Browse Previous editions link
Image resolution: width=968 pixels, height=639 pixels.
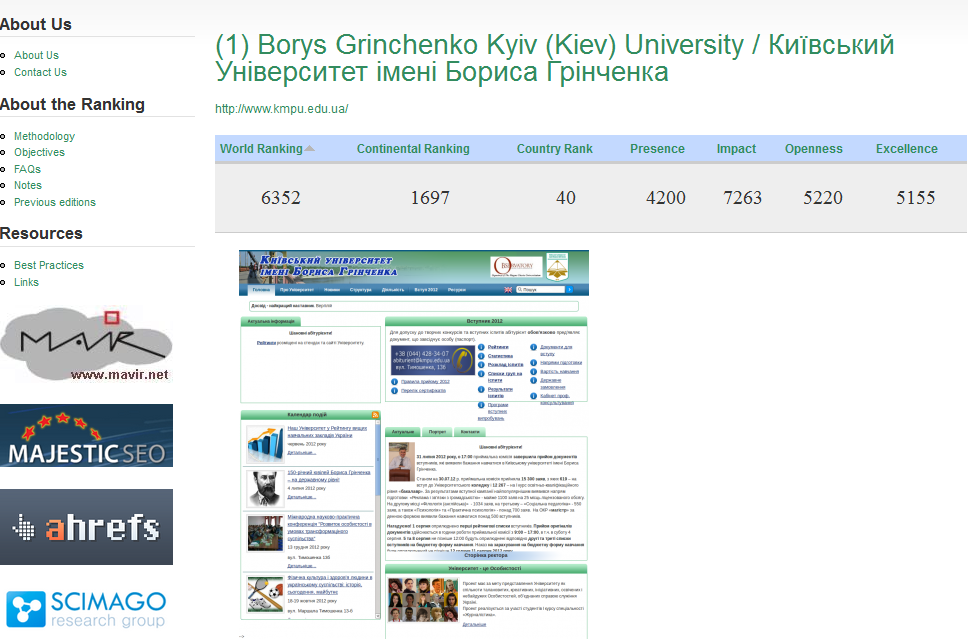click(x=55, y=202)
